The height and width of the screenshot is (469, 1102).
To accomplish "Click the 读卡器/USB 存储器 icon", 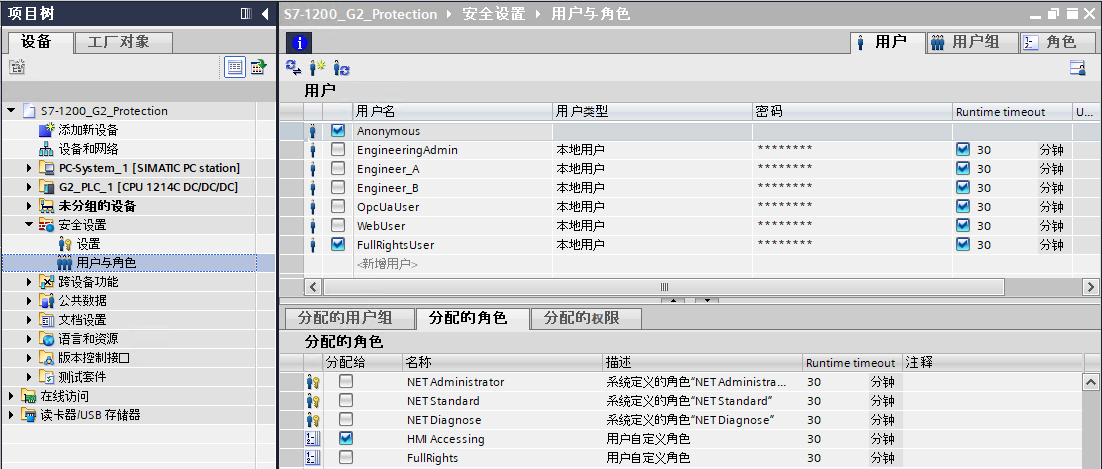I will pyautogui.click(x=28, y=415).
